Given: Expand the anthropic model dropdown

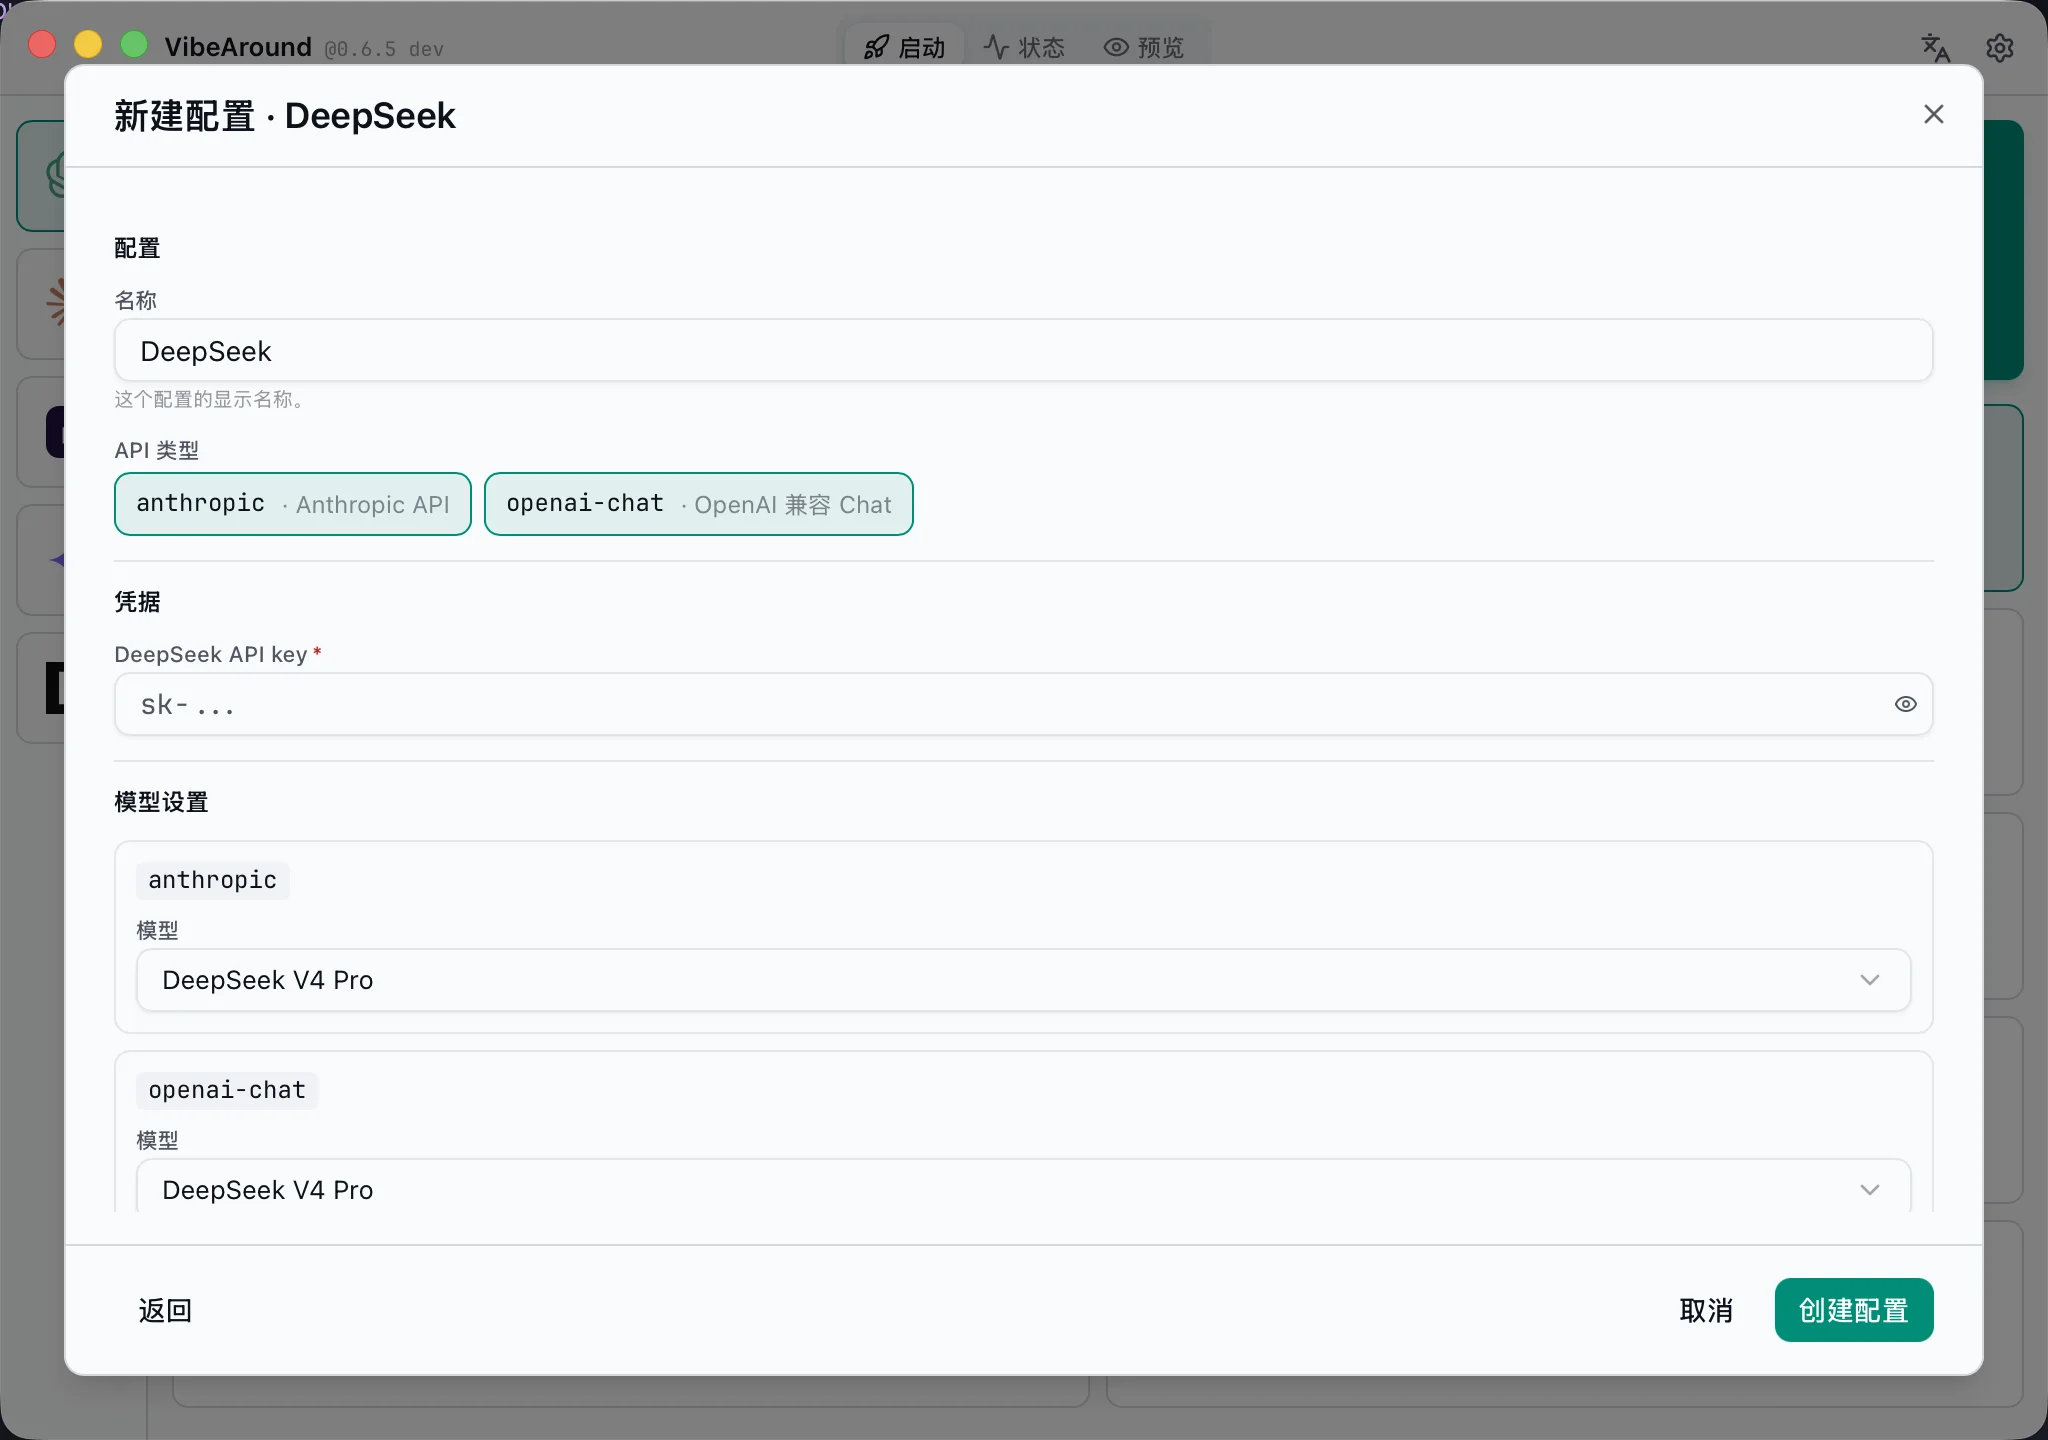Looking at the screenshot, I should (1023, 980).
